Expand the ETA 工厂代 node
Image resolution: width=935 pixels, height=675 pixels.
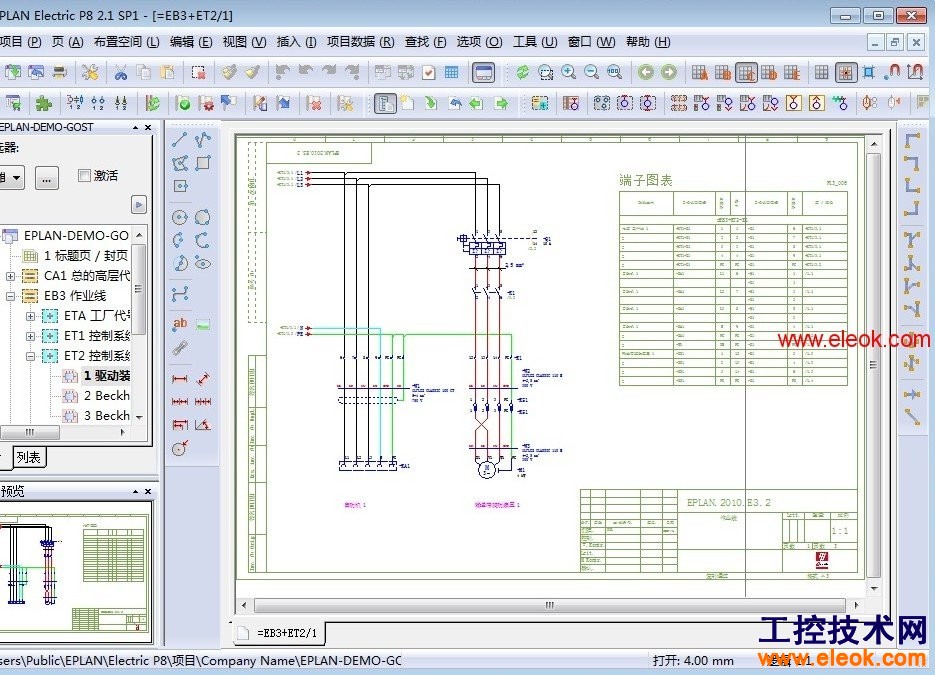(x=30, y=316)
